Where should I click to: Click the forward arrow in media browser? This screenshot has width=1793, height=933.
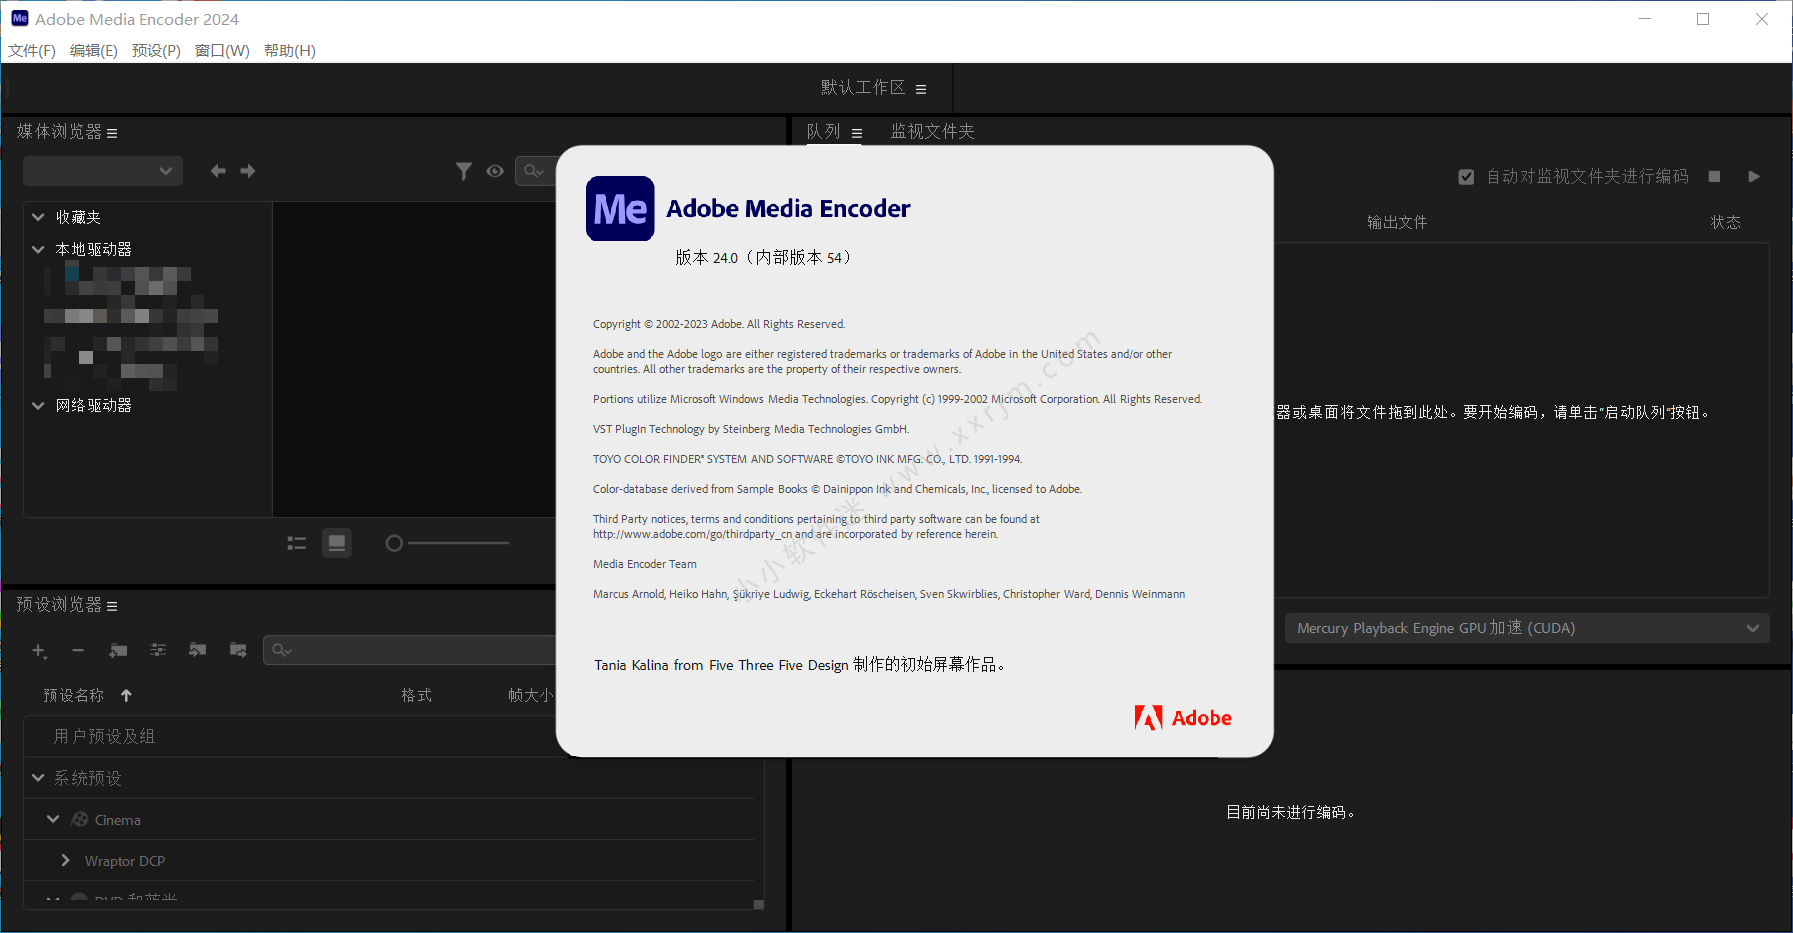click(x=248, y=171)
